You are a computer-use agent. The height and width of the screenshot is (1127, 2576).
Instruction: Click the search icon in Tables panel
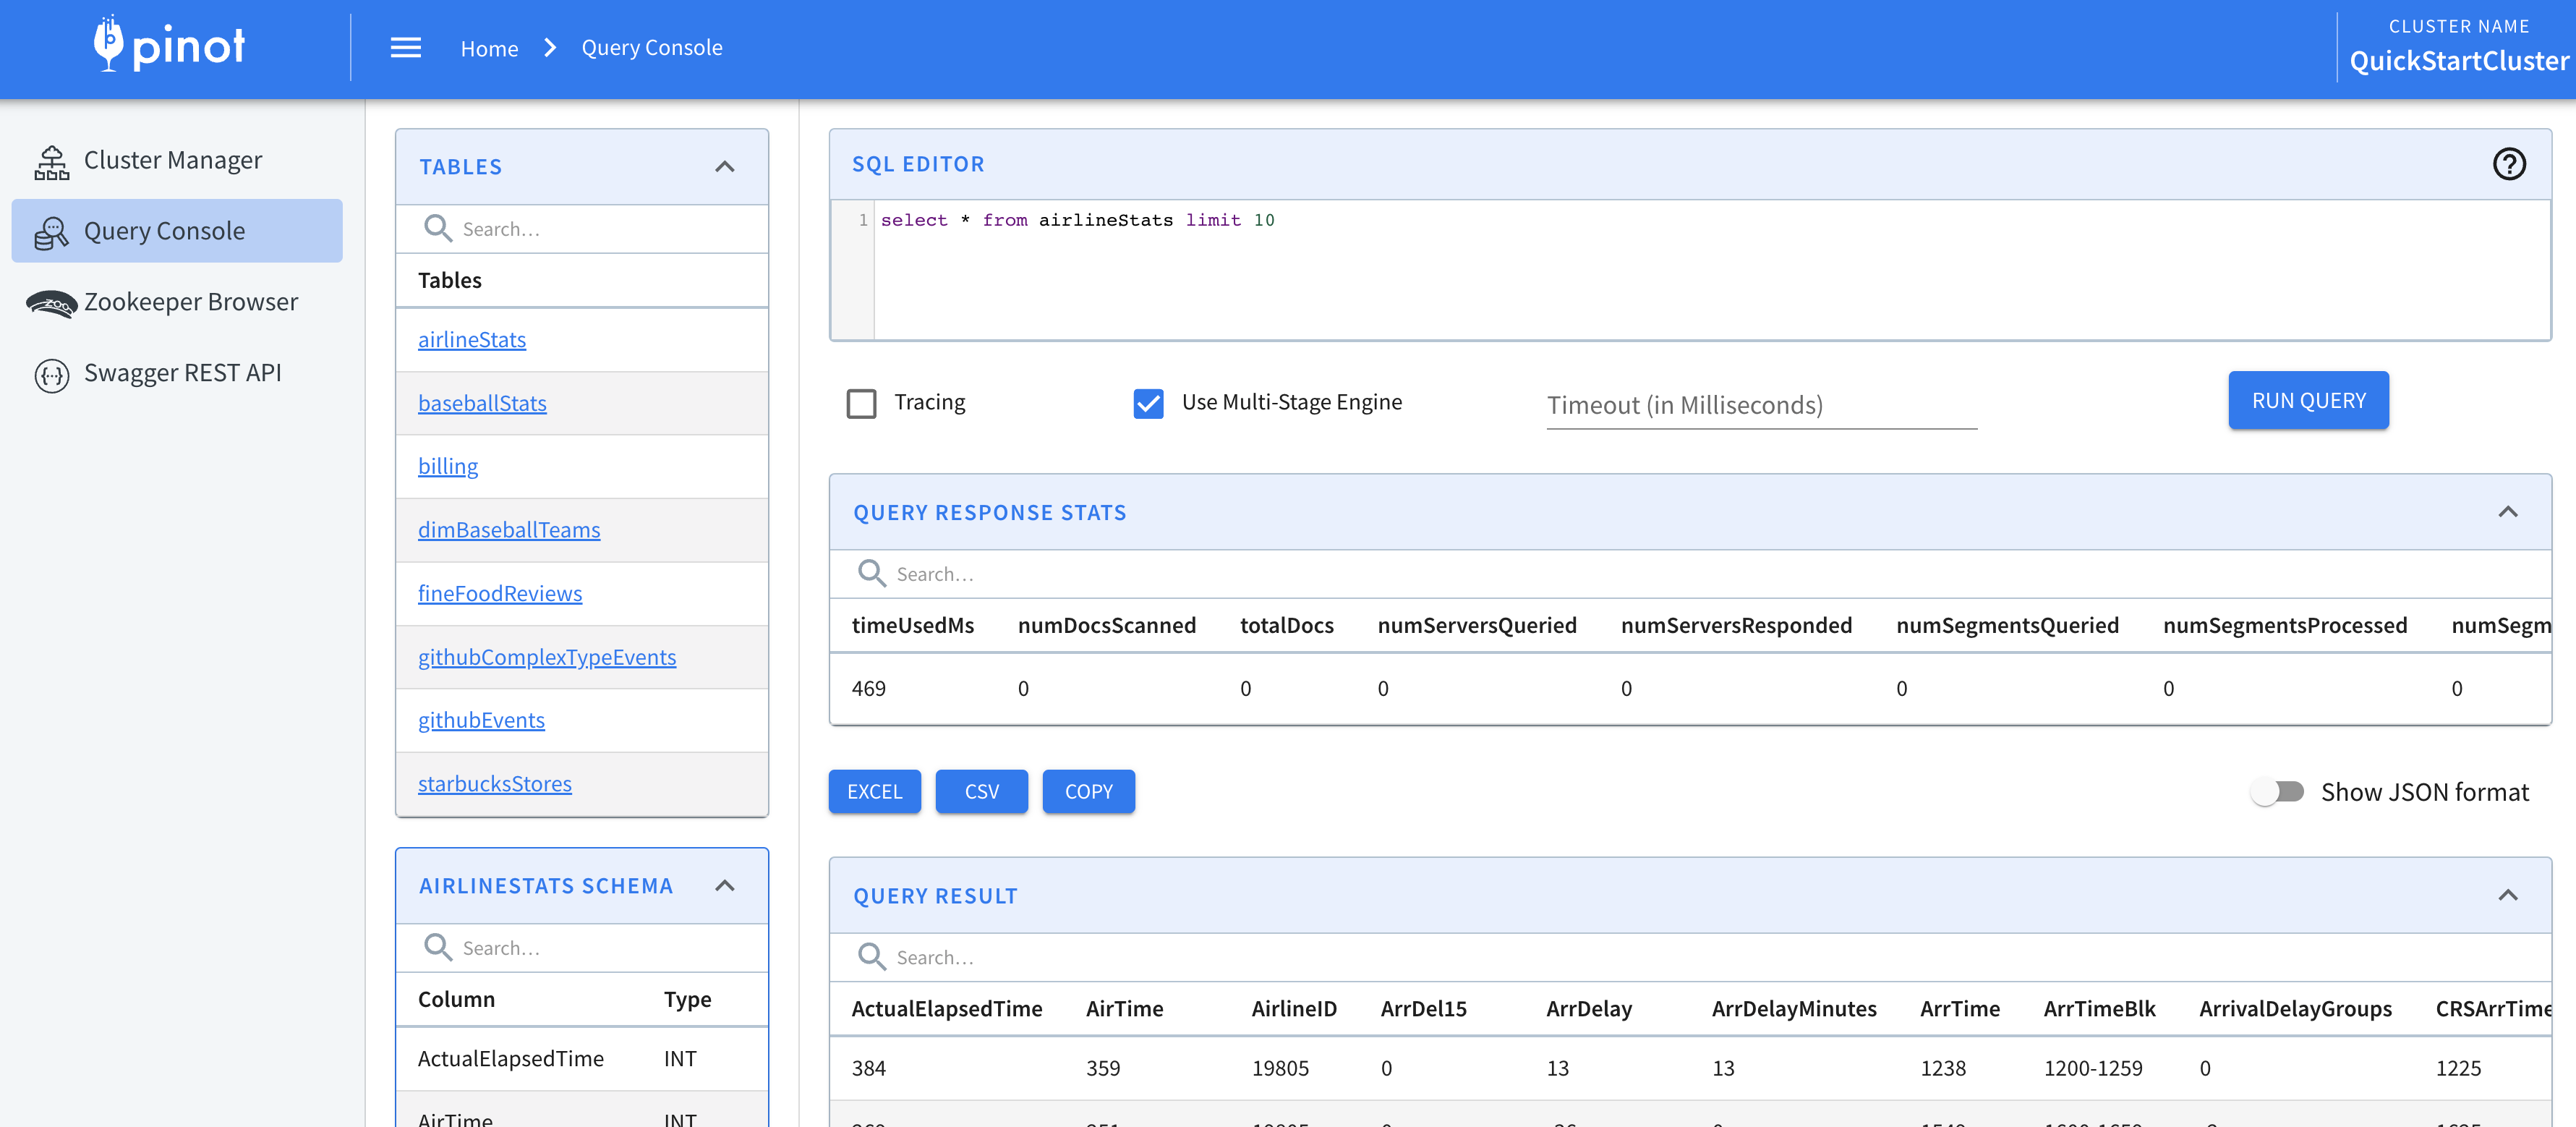(x=438, y=228)
